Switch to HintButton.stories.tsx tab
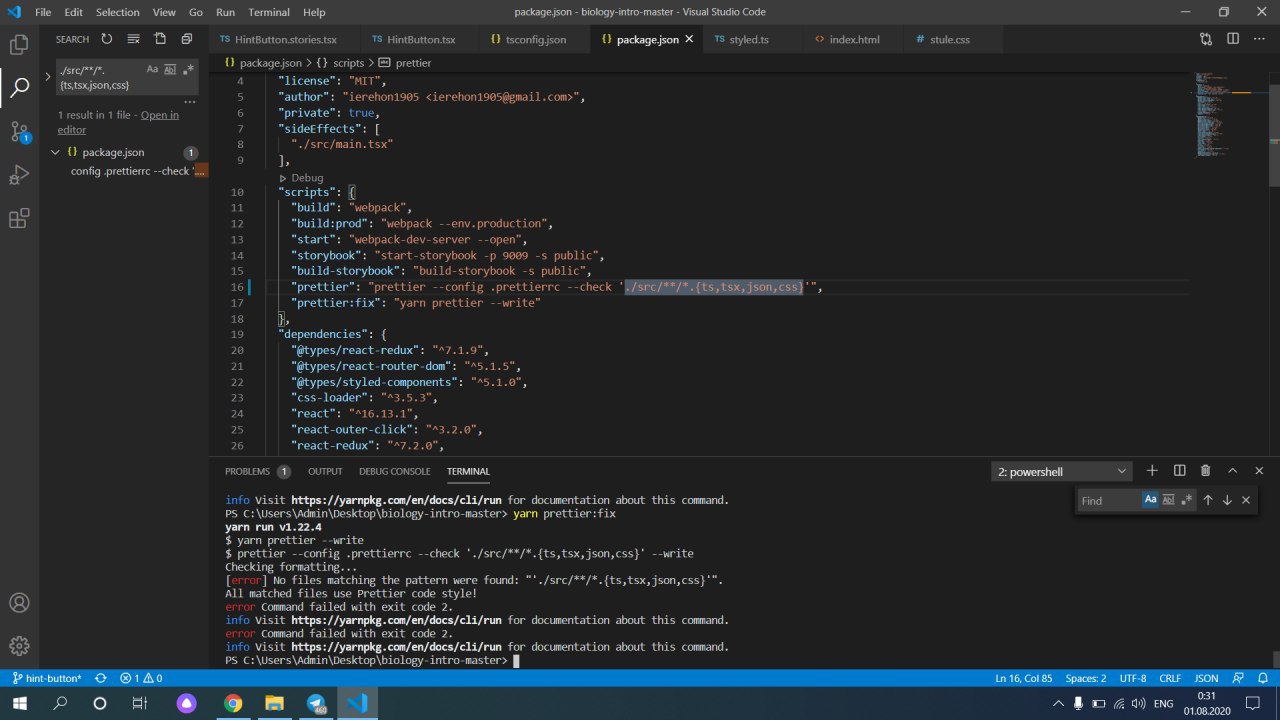The width and height of the screenshot is (1280, 720). coord(285,39)
